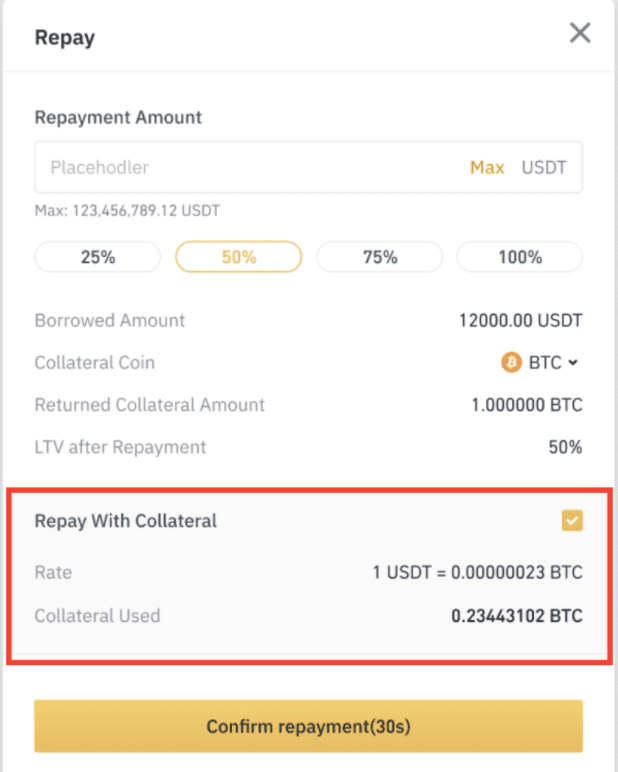The height and width of the screenshot is (772, 618).
Task: Click the 50% LTV after Repayment value
Action: coord(565,447)
